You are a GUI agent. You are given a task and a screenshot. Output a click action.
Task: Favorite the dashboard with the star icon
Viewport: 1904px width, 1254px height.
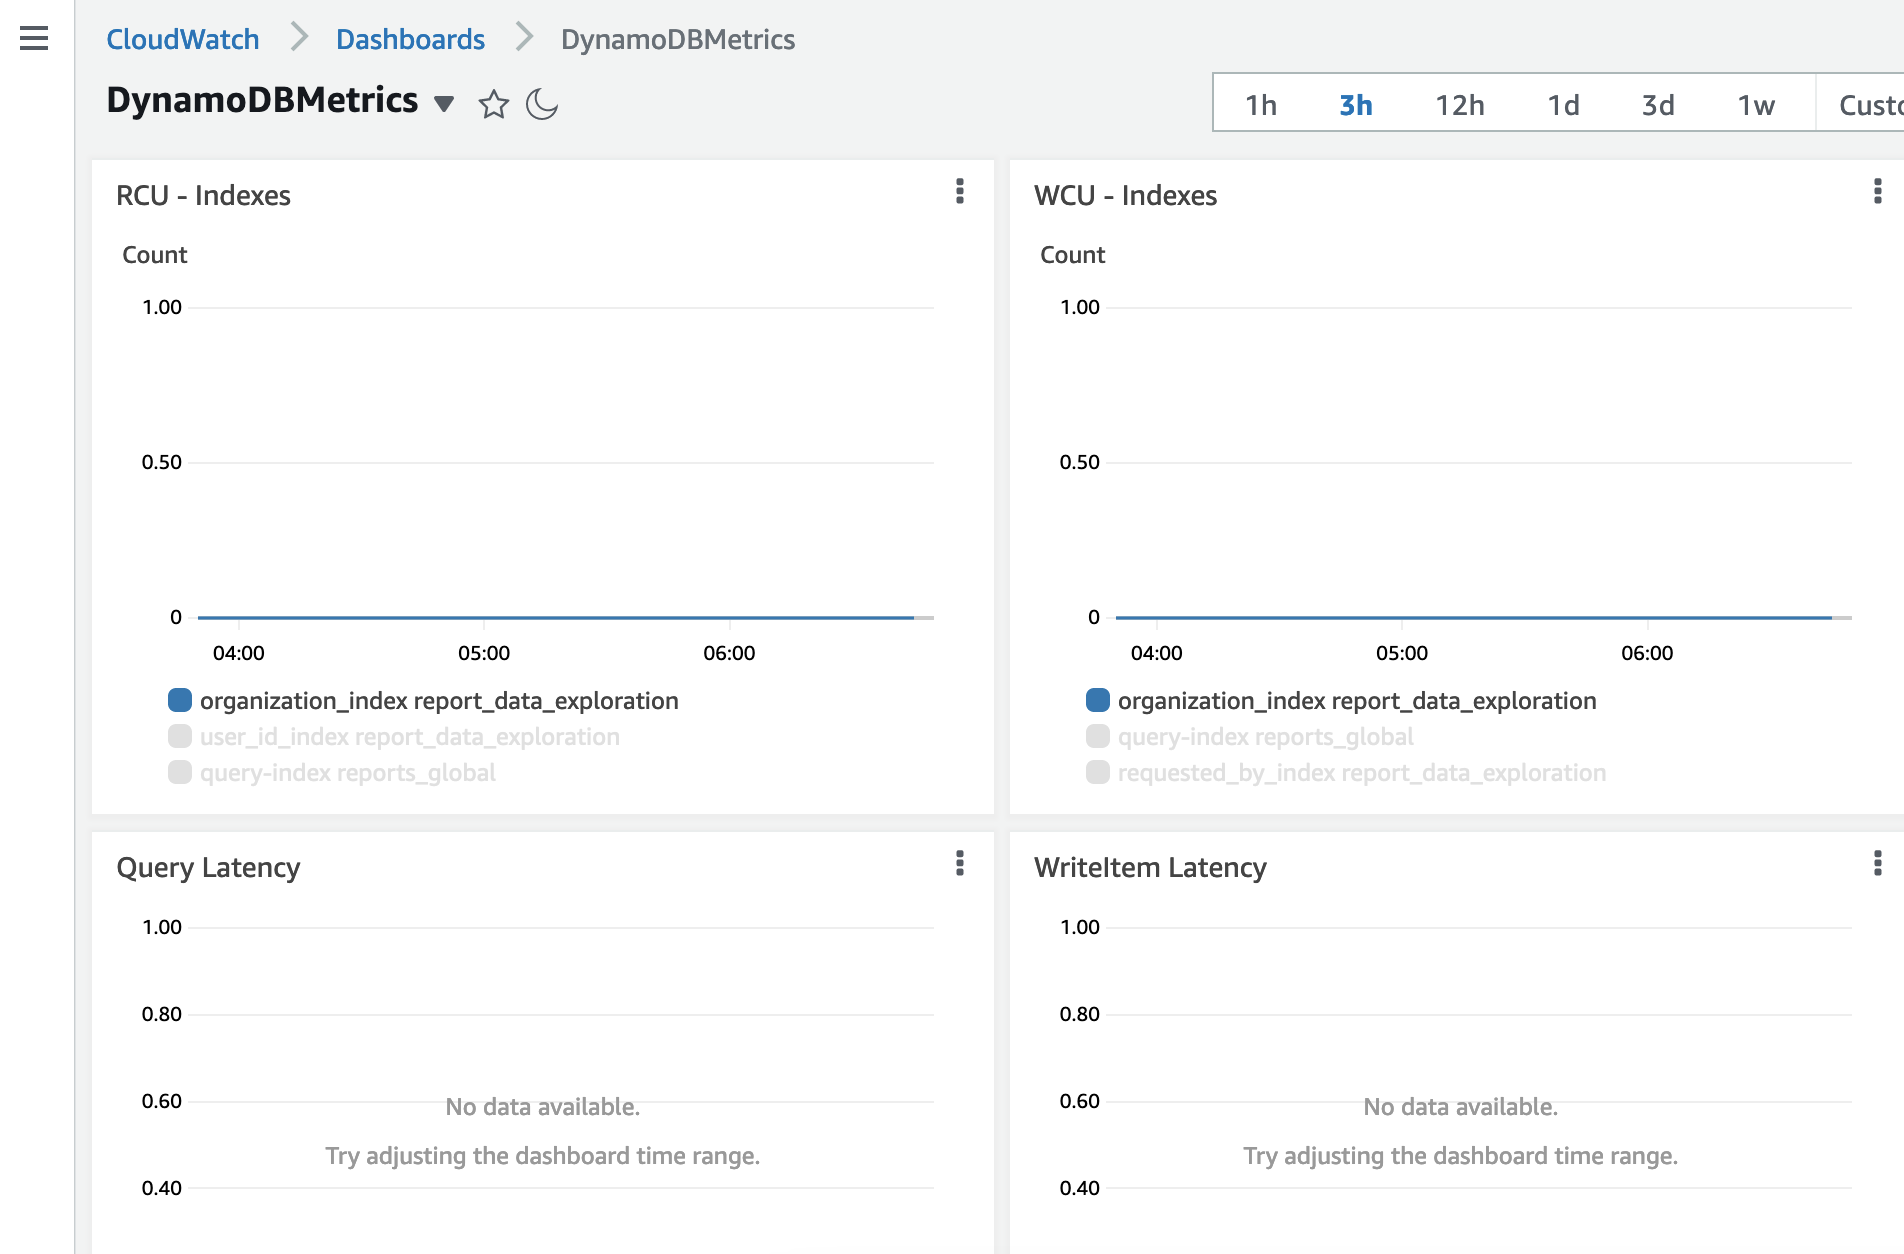pos(494,104)
